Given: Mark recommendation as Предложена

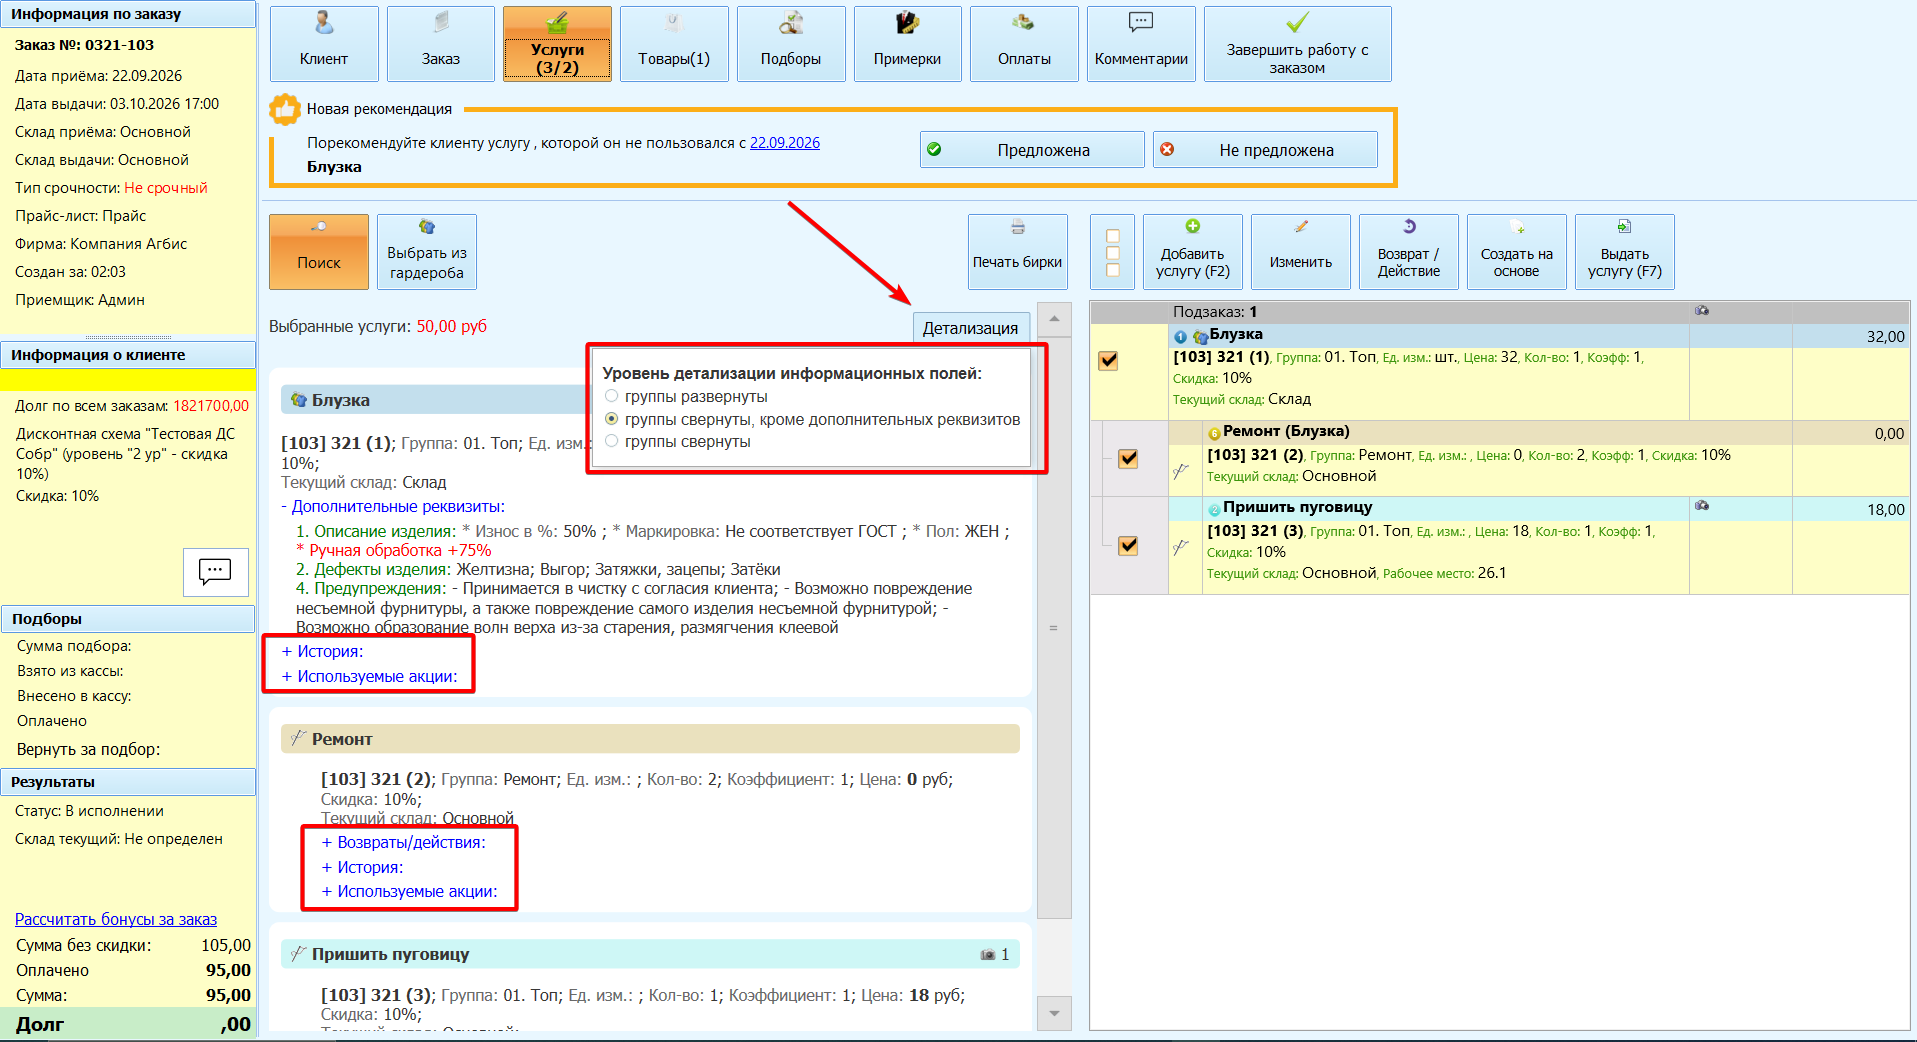Looking at the screenshot, I should pos(1032,150).
